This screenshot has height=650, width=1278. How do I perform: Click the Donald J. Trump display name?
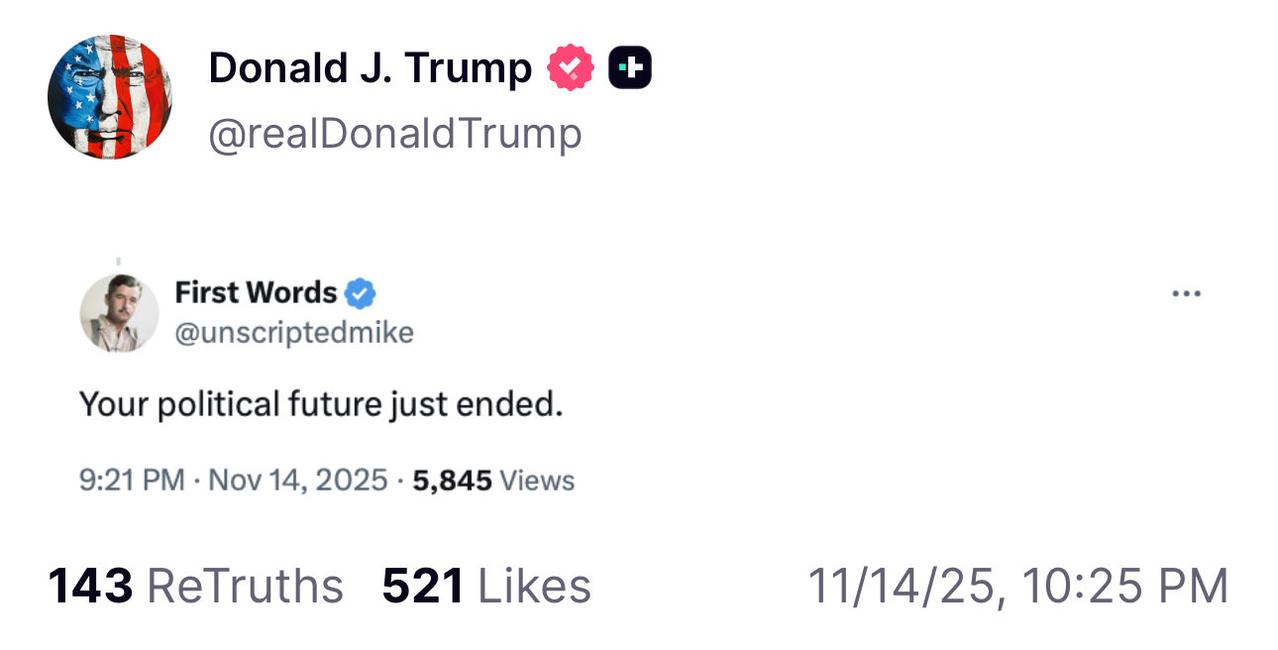pos(370,68)
